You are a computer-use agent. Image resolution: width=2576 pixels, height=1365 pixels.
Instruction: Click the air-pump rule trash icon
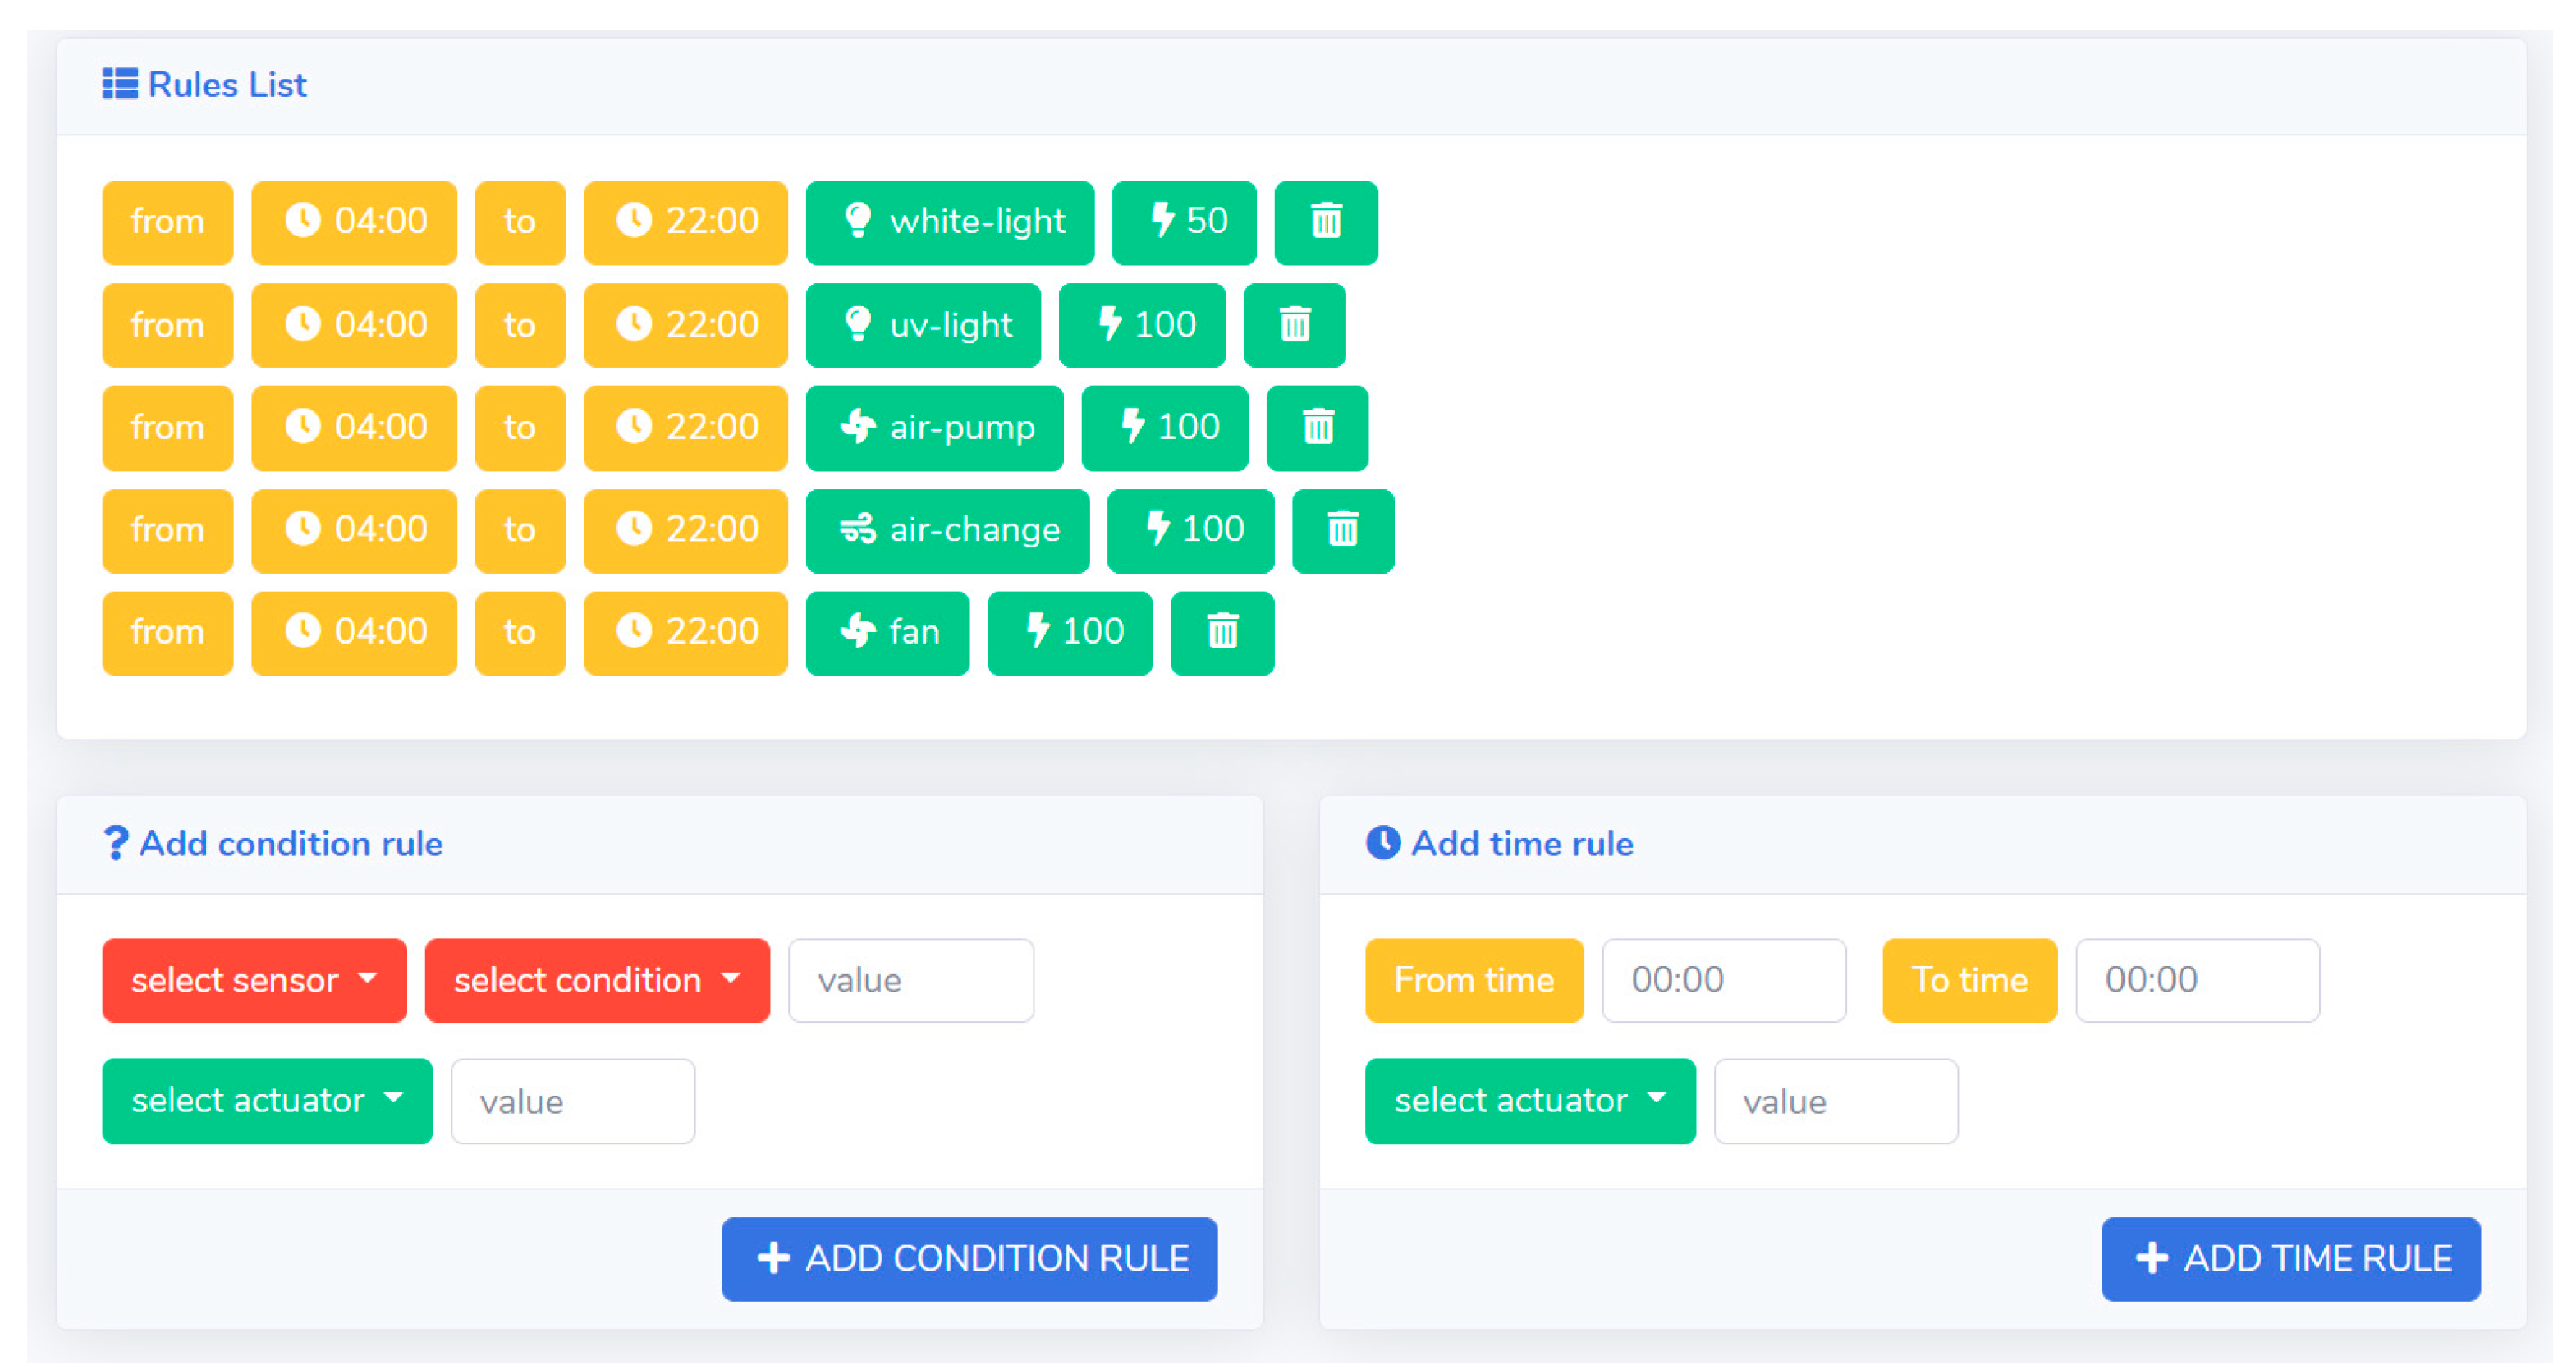1317,428
